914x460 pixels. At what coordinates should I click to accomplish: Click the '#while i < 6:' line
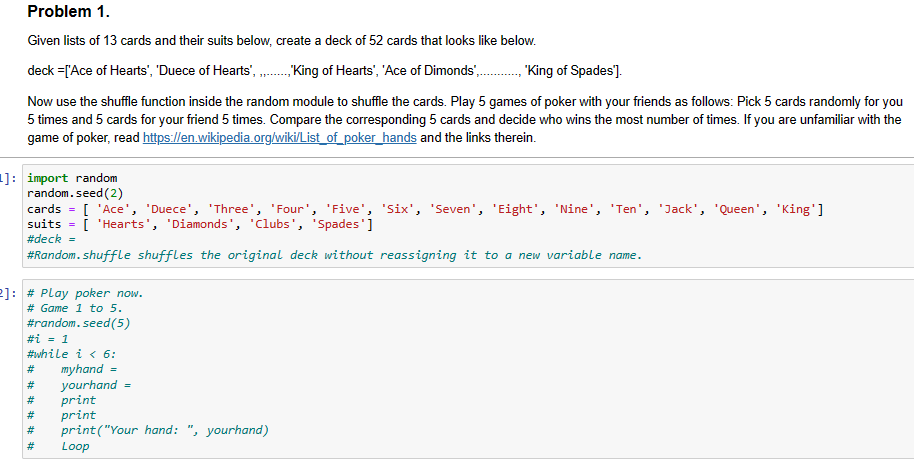click(72, 354)
